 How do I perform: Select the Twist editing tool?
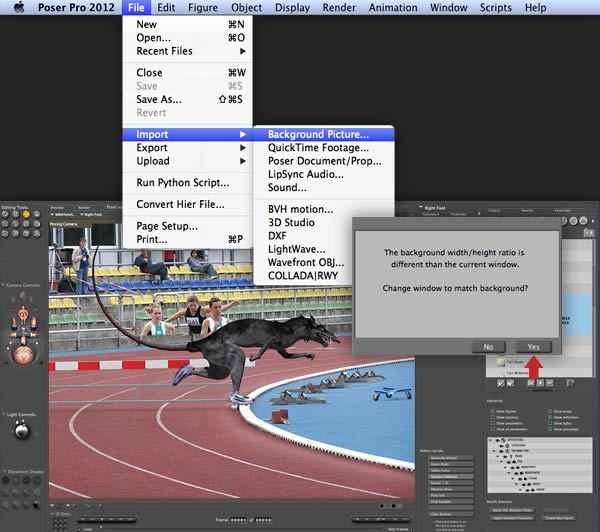(x=16, y=214)
